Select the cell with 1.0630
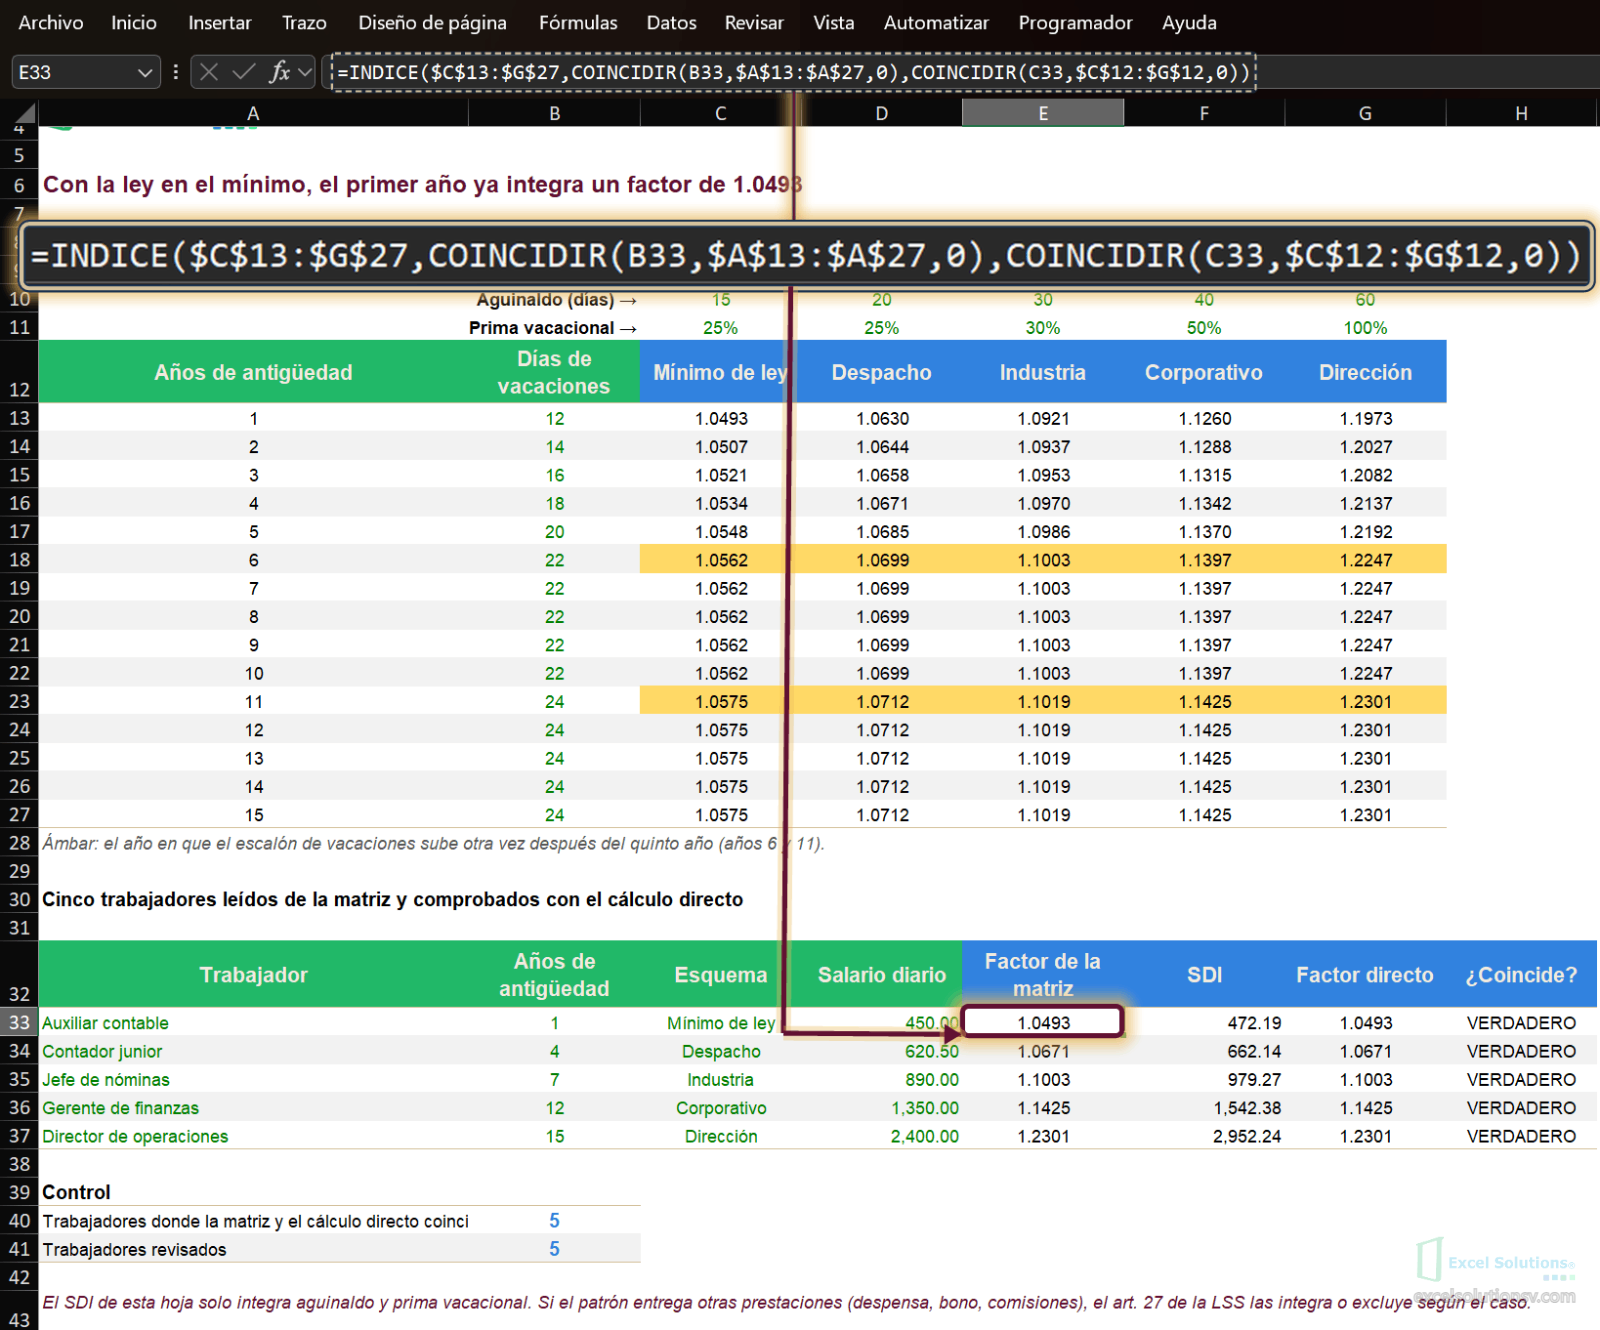 [881, 418]
